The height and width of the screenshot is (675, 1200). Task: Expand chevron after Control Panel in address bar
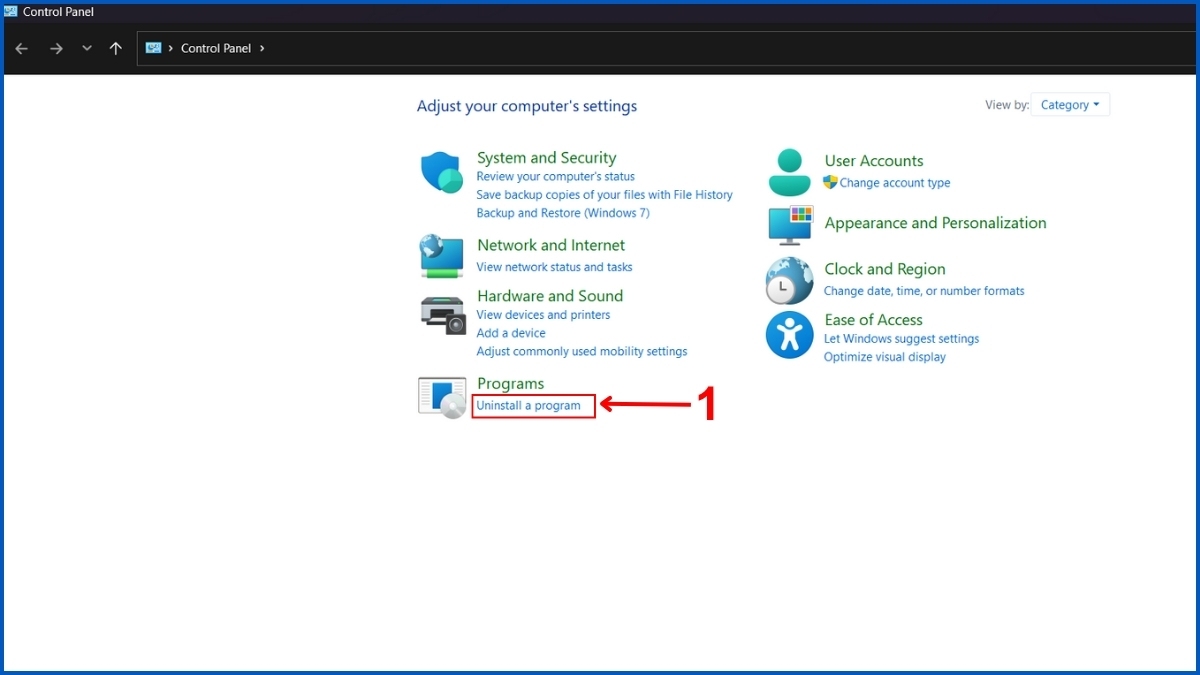coord(262,48)
